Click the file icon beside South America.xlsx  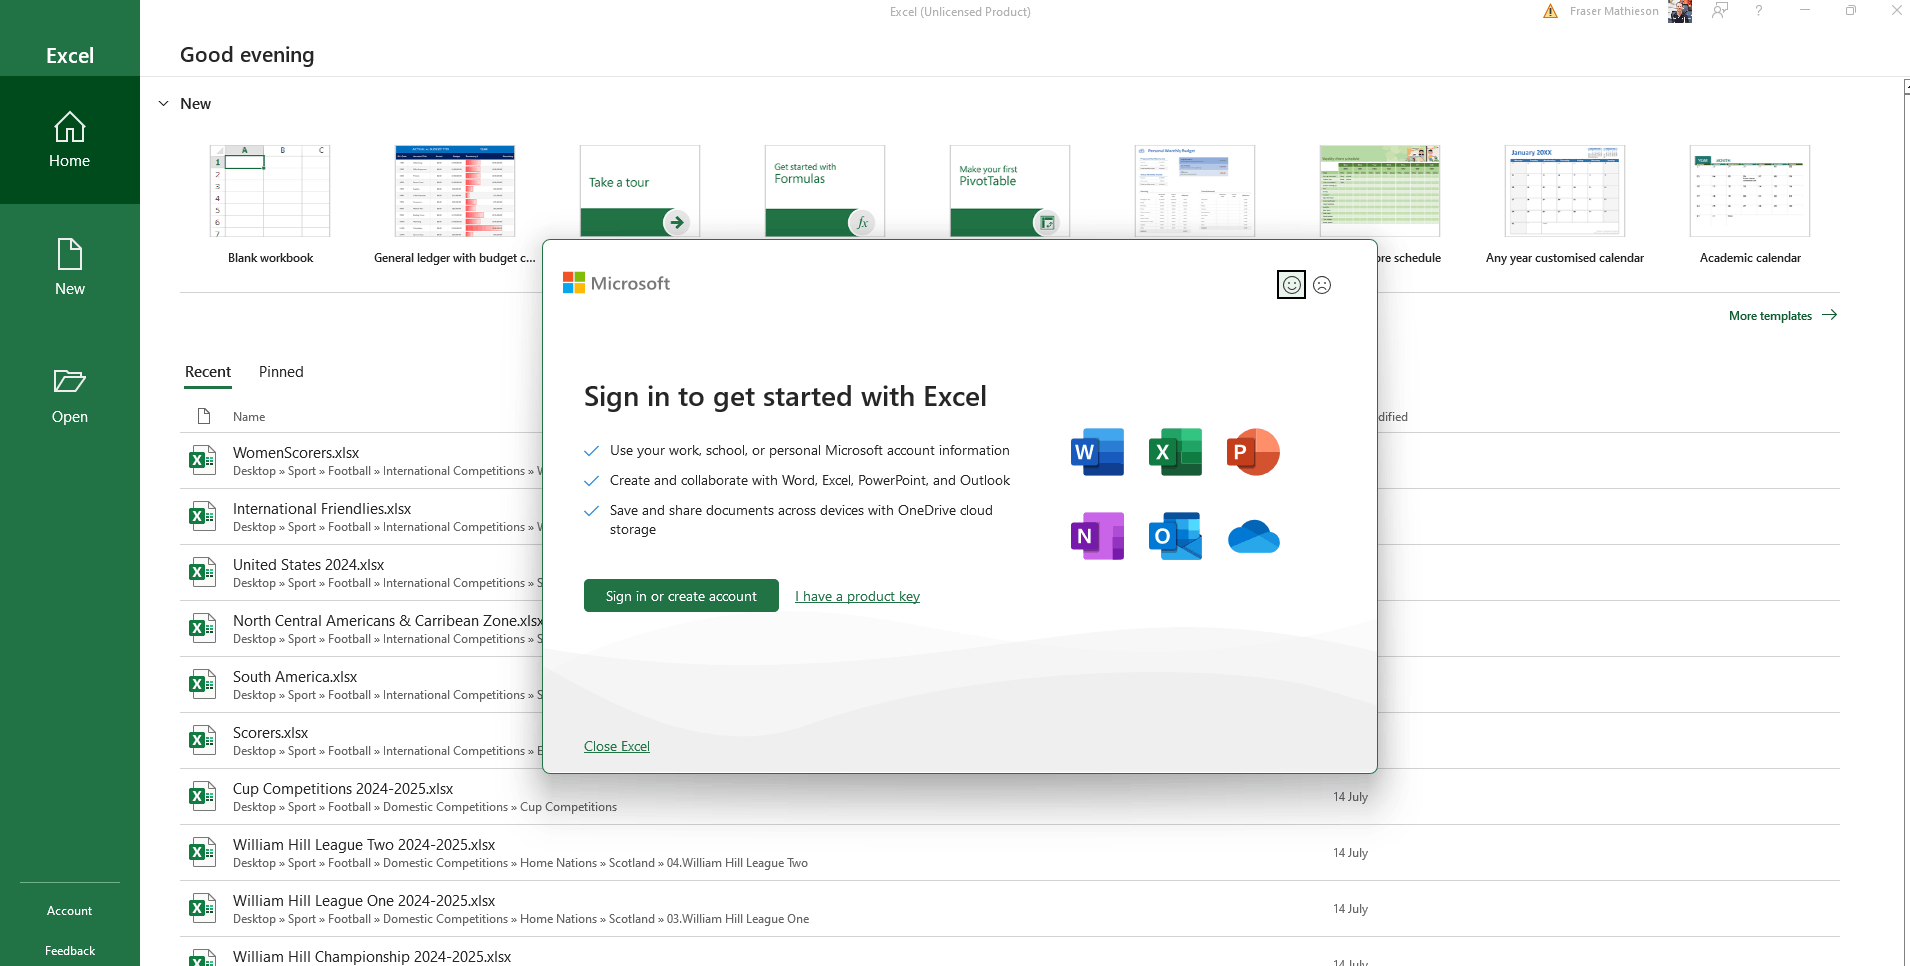202,684
